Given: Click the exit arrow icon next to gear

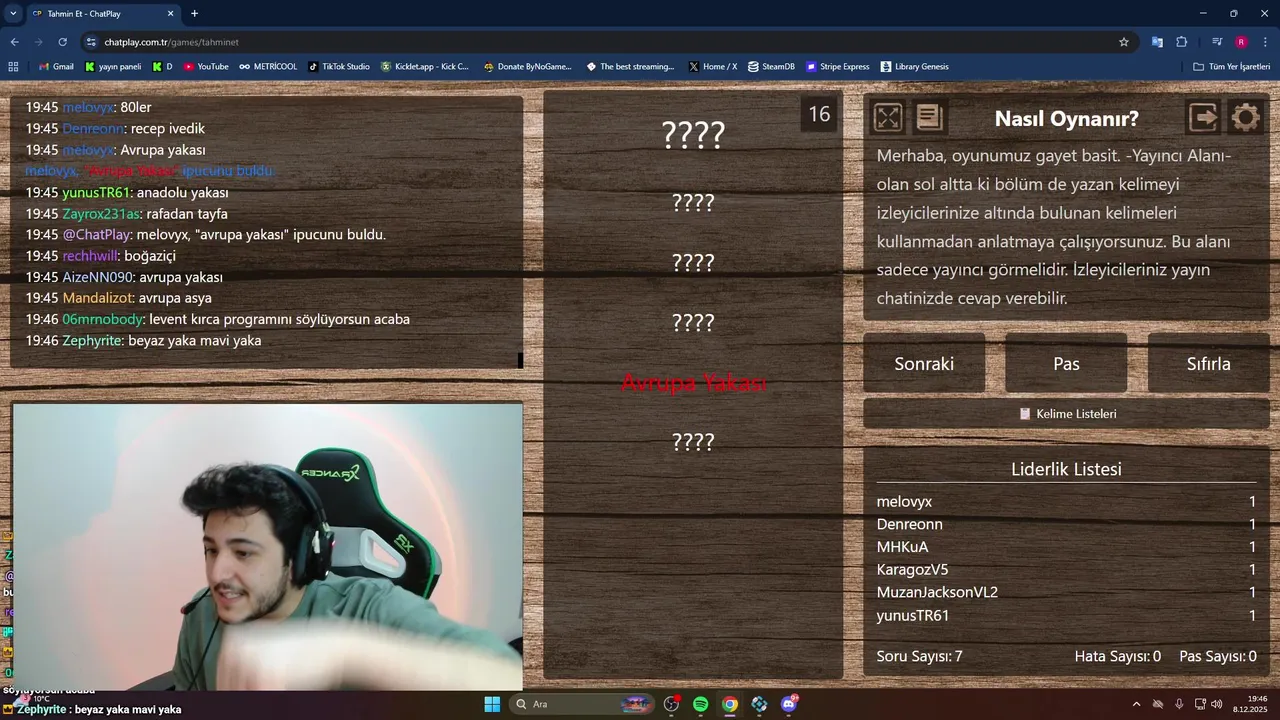Looking at the screenshot, I should tap(1203, 118).
